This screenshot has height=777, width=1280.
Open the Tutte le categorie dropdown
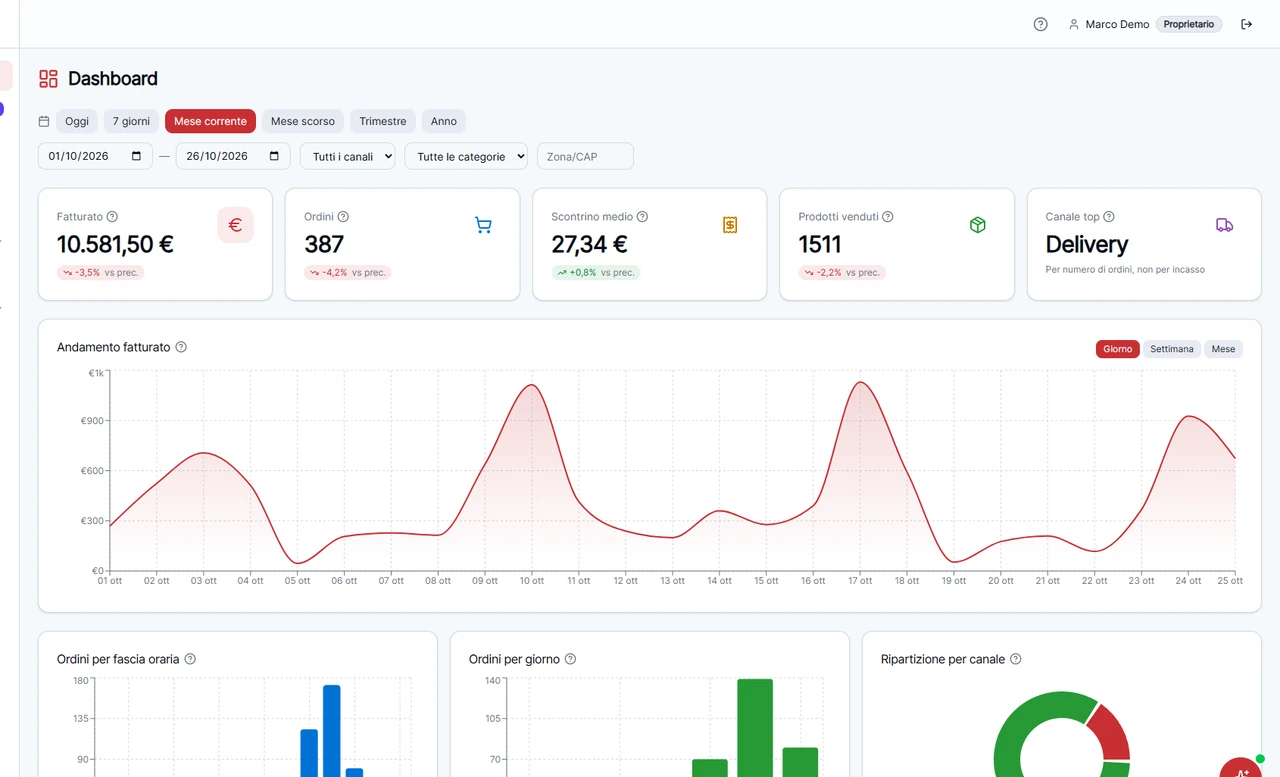coord(466,156)
